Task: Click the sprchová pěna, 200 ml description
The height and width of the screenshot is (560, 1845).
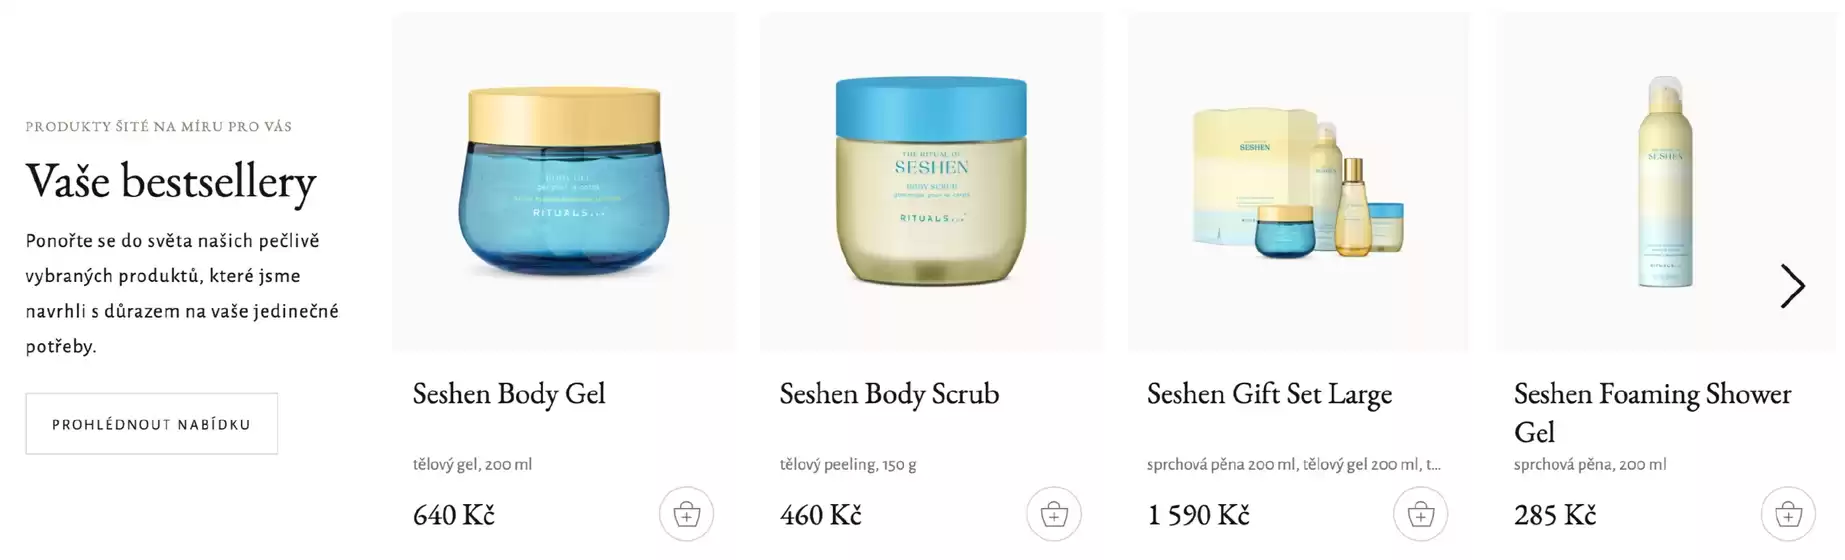Action: [1590, 464]
